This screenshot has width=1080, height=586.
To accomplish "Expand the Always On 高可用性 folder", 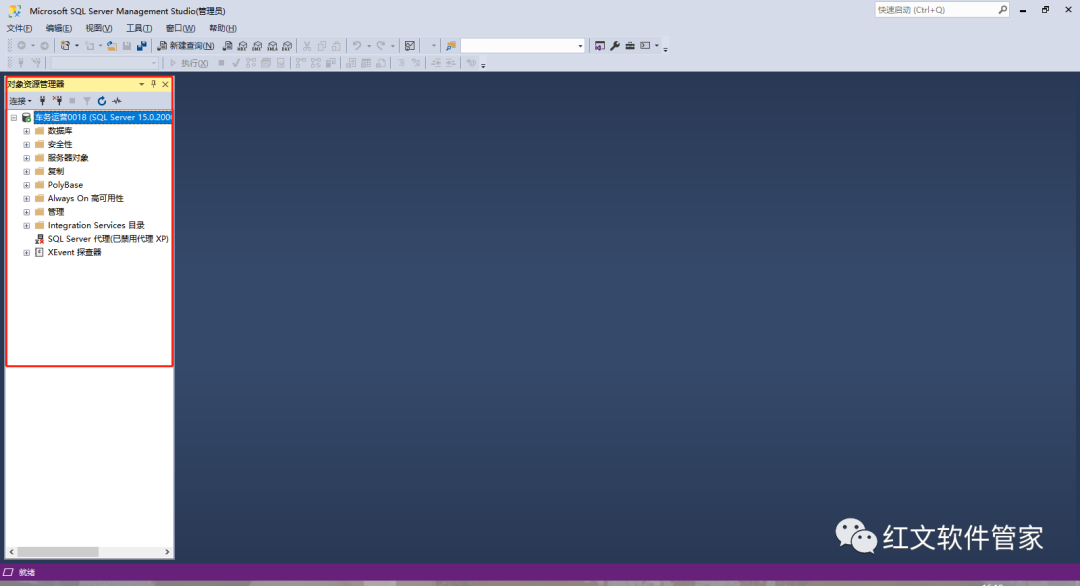I will click(x=26, y=198).
